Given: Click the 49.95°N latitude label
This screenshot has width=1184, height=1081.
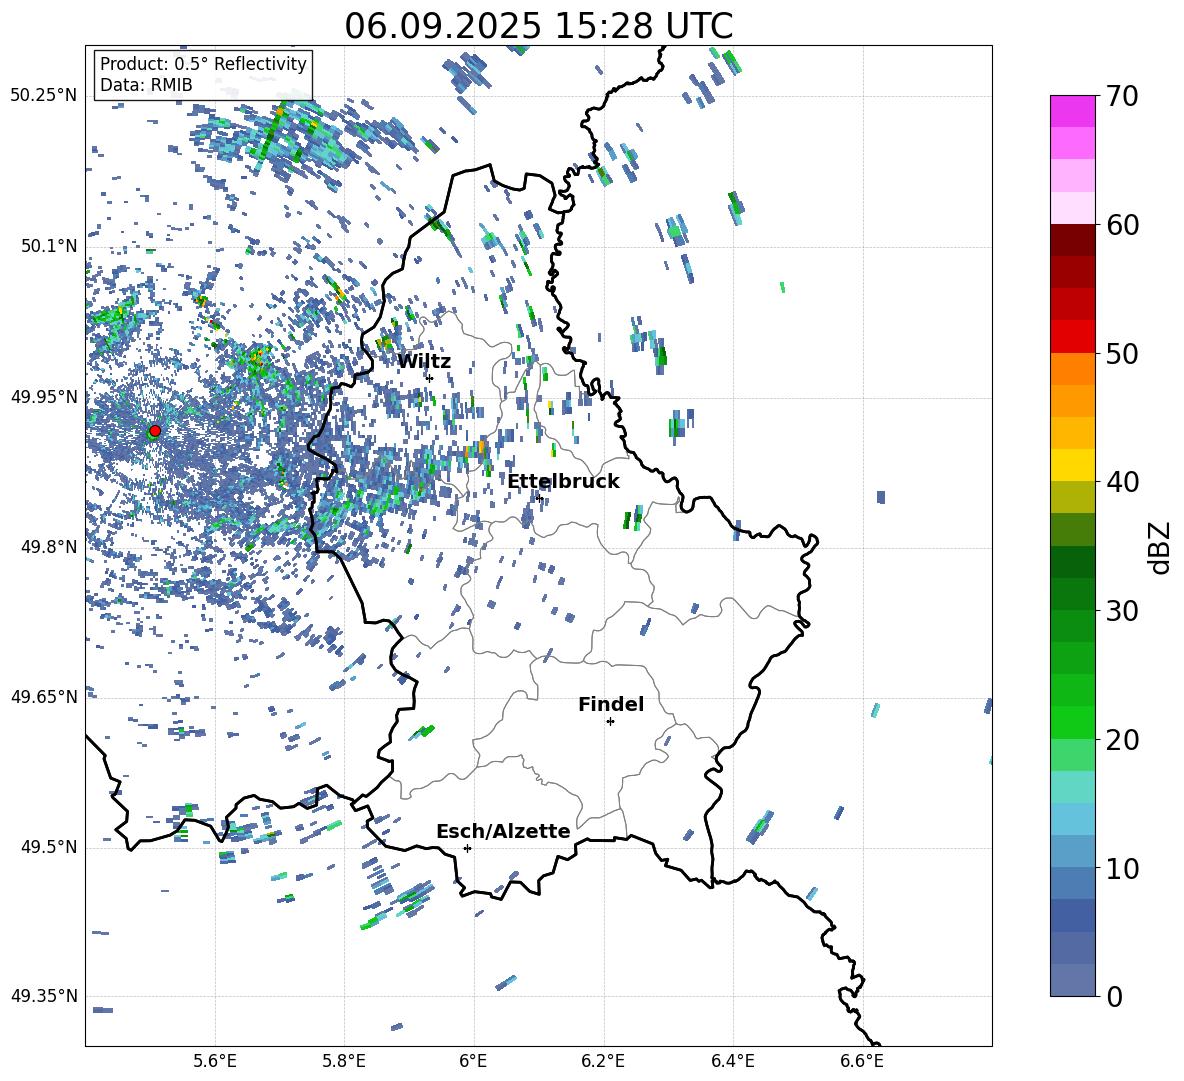Looking at the screenshot, I should [44, 396].
